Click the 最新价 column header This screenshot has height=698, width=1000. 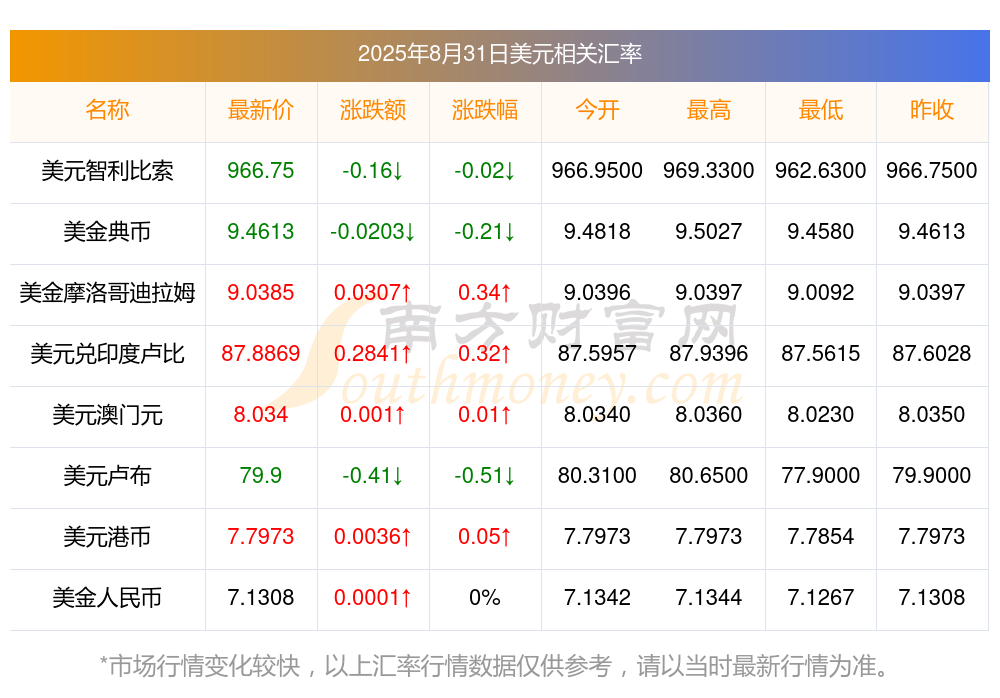click(261, 110)
